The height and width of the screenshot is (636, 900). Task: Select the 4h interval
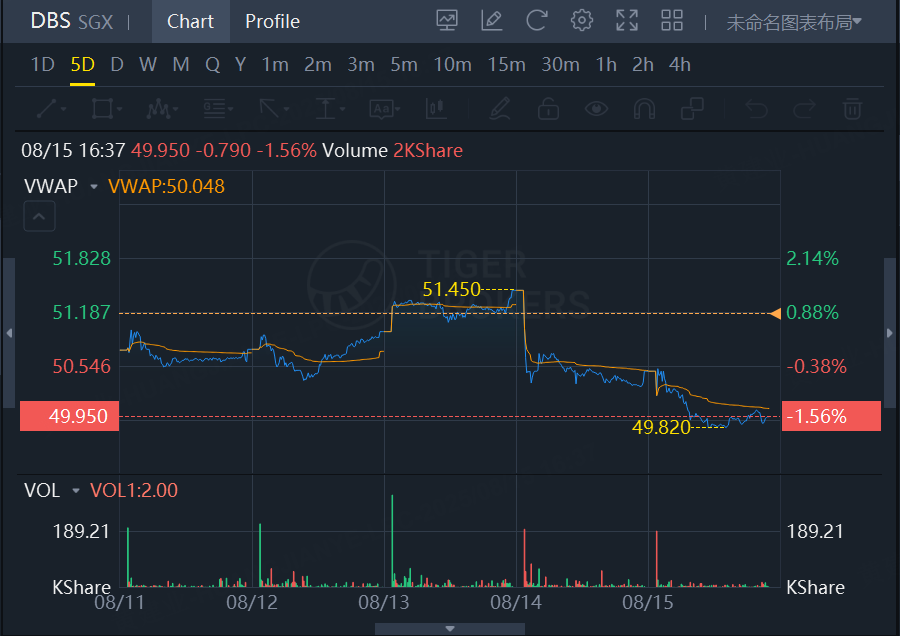(680, 64)
